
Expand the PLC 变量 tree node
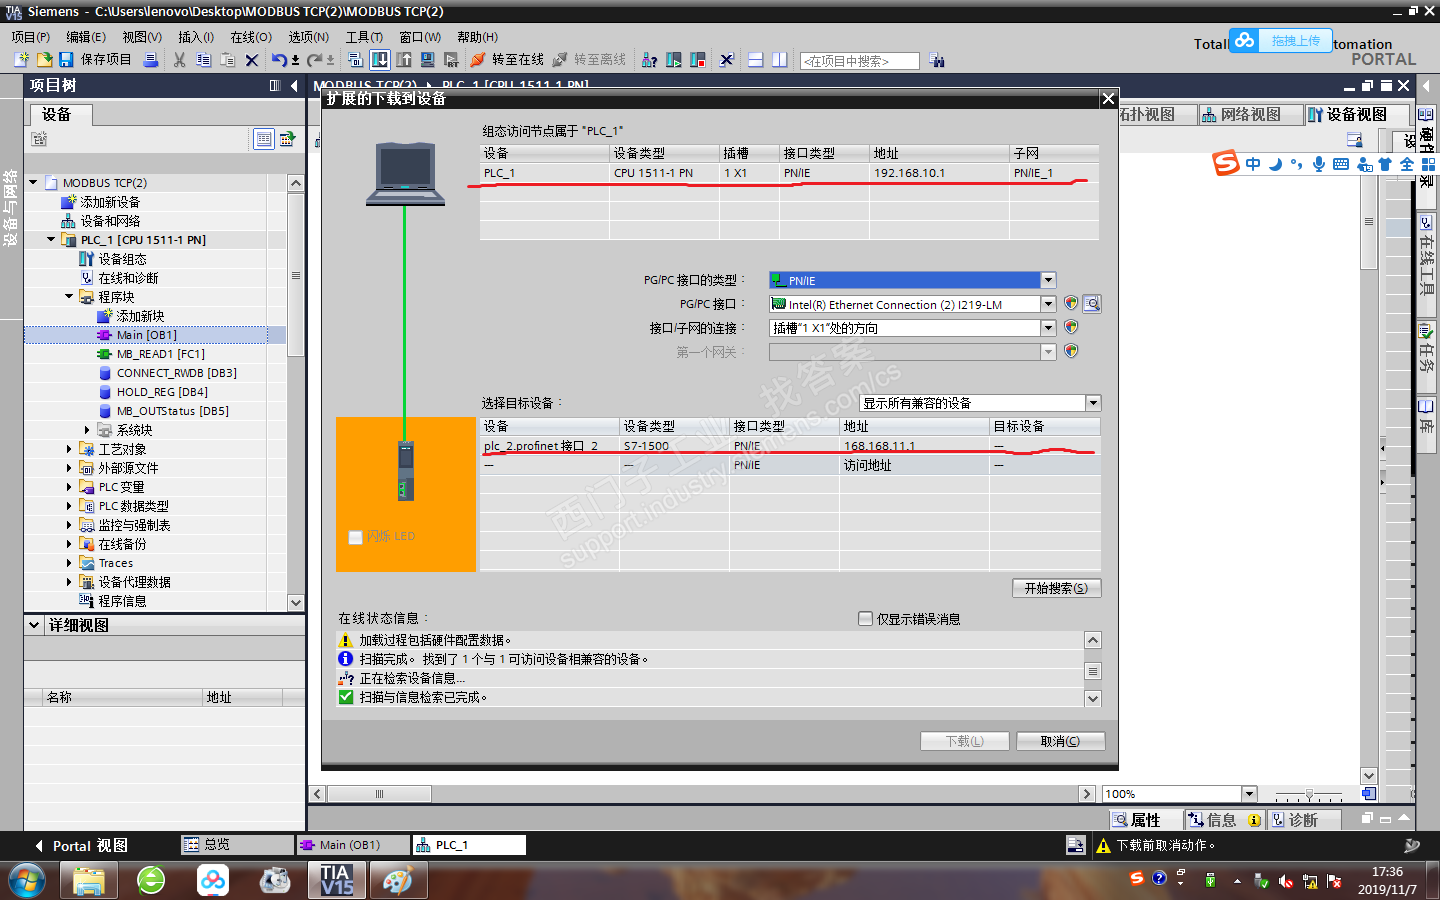69,487
